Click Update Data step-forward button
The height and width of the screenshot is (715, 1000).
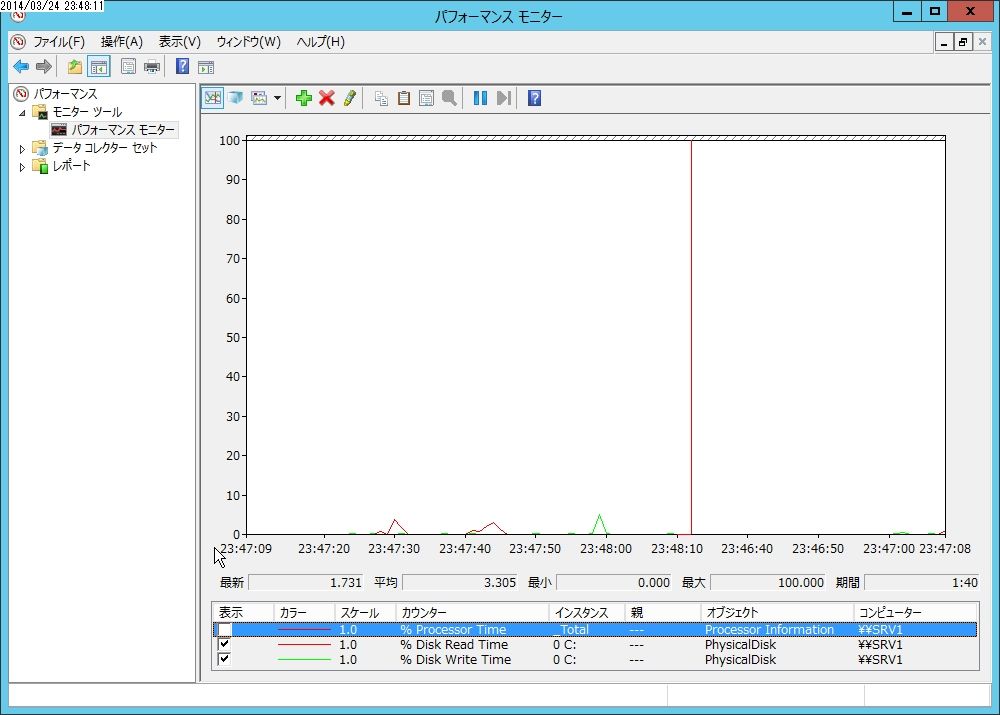504,98
